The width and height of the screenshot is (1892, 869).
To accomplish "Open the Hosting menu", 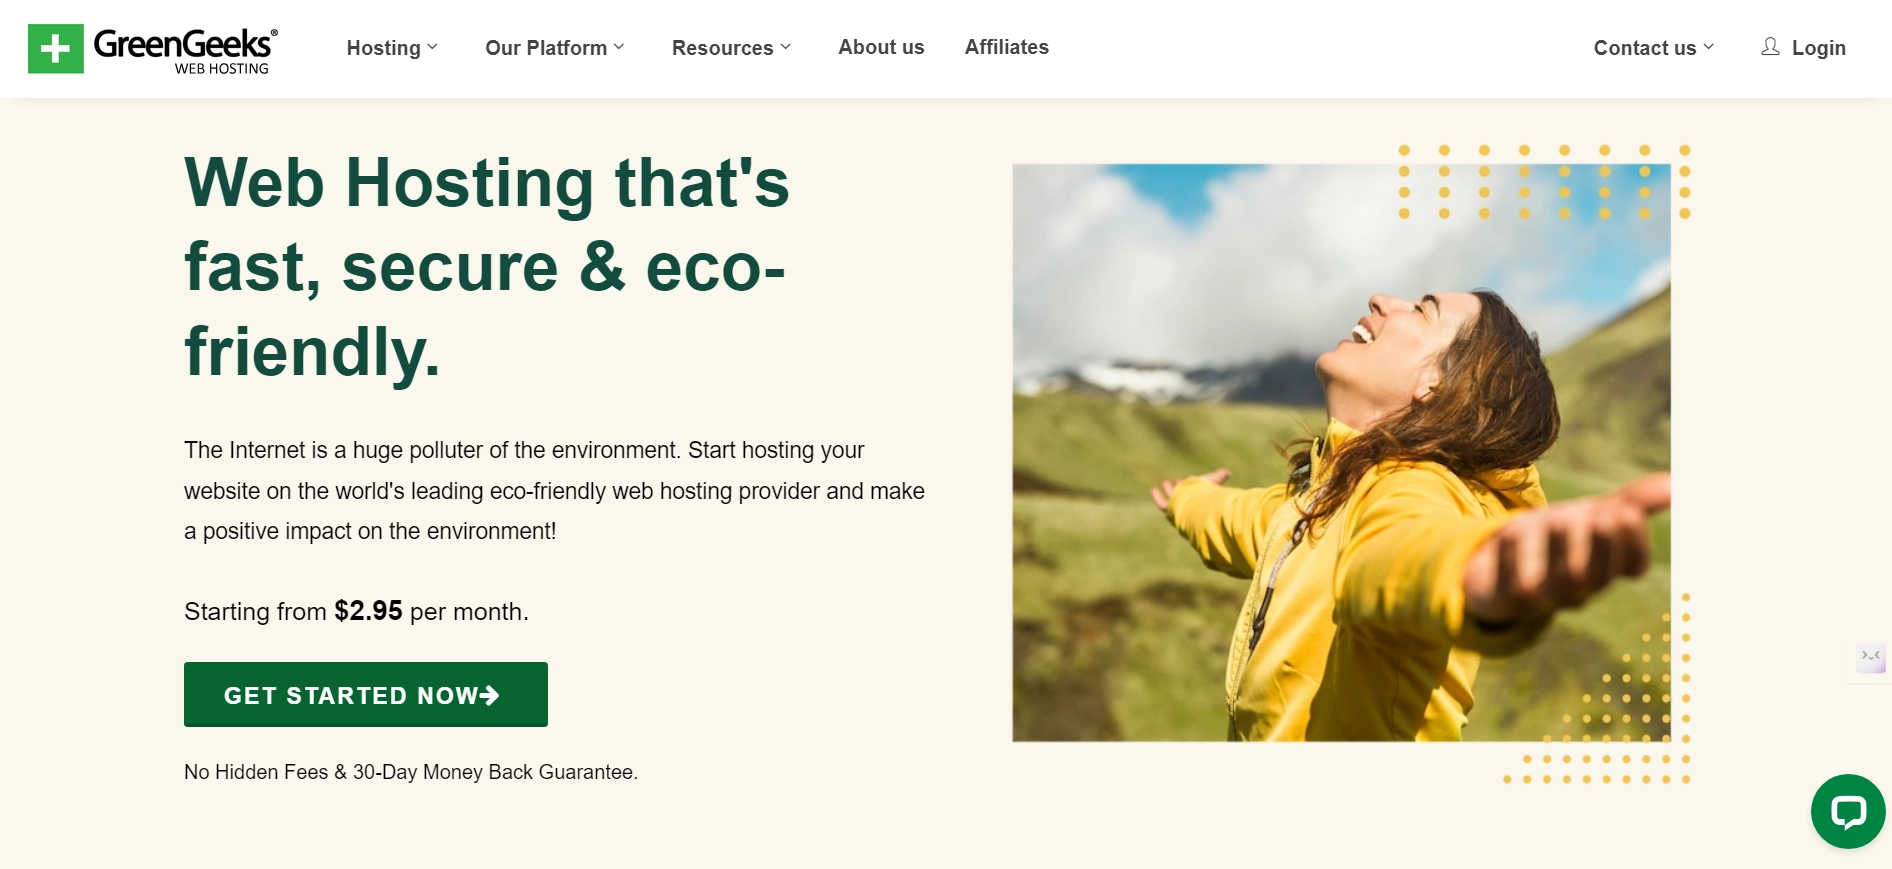I will (x=383, y=48).
